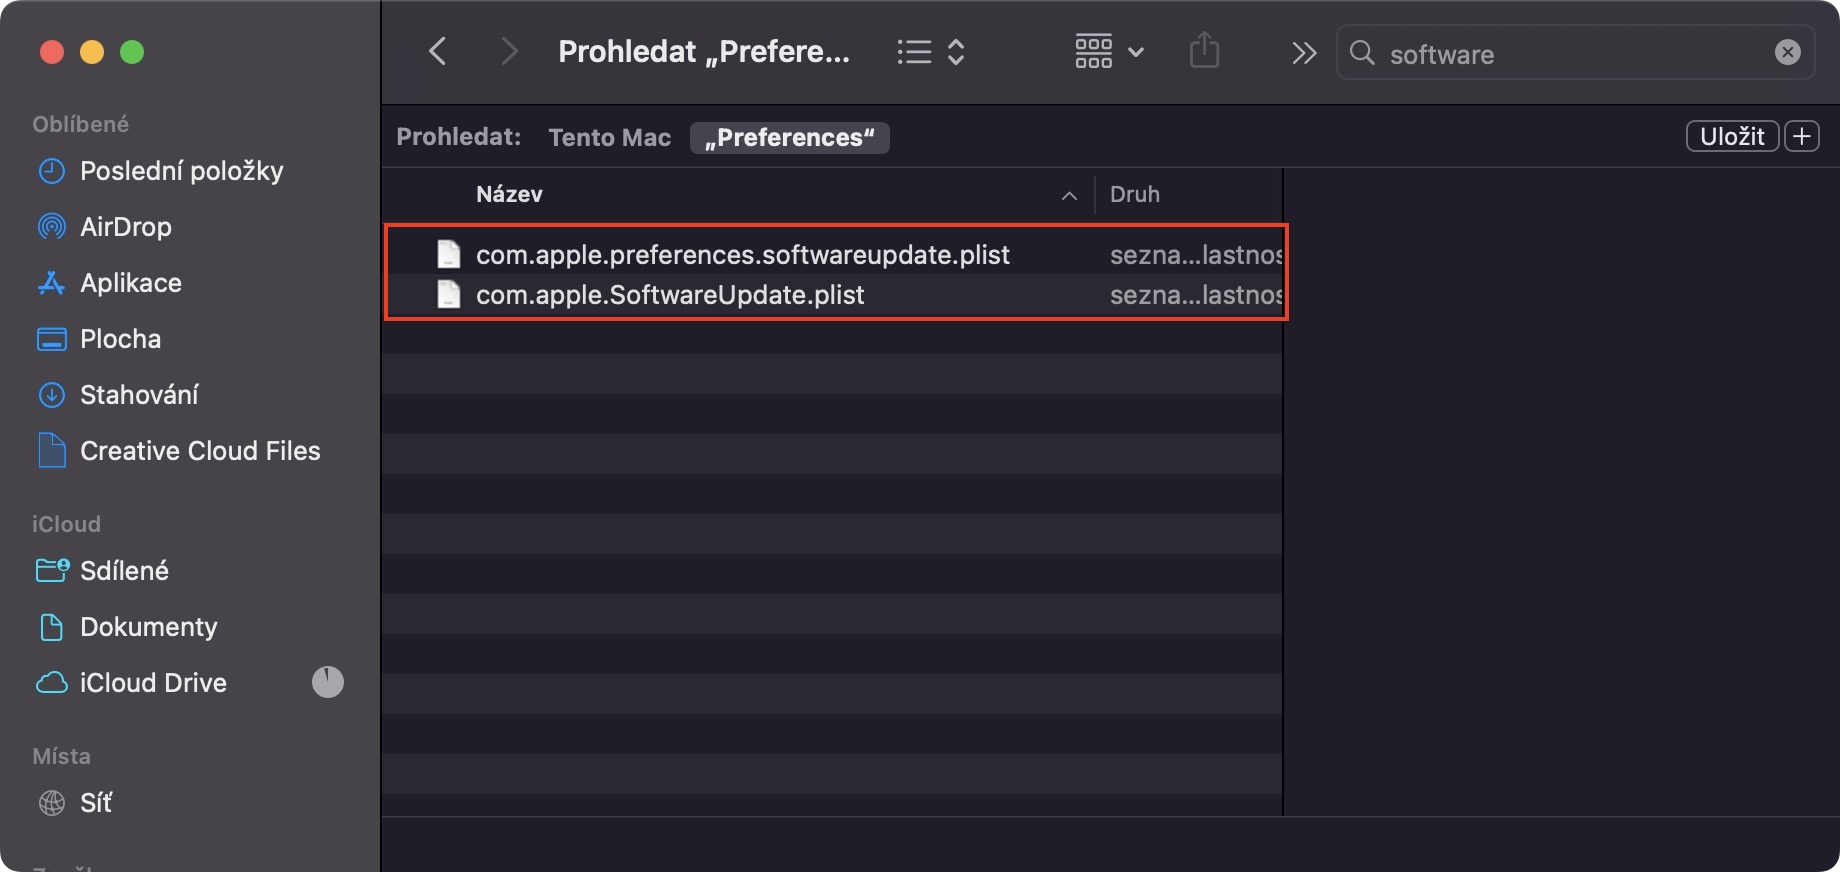Select com.apple.preferences.softwareupdate.plist file

742,255
